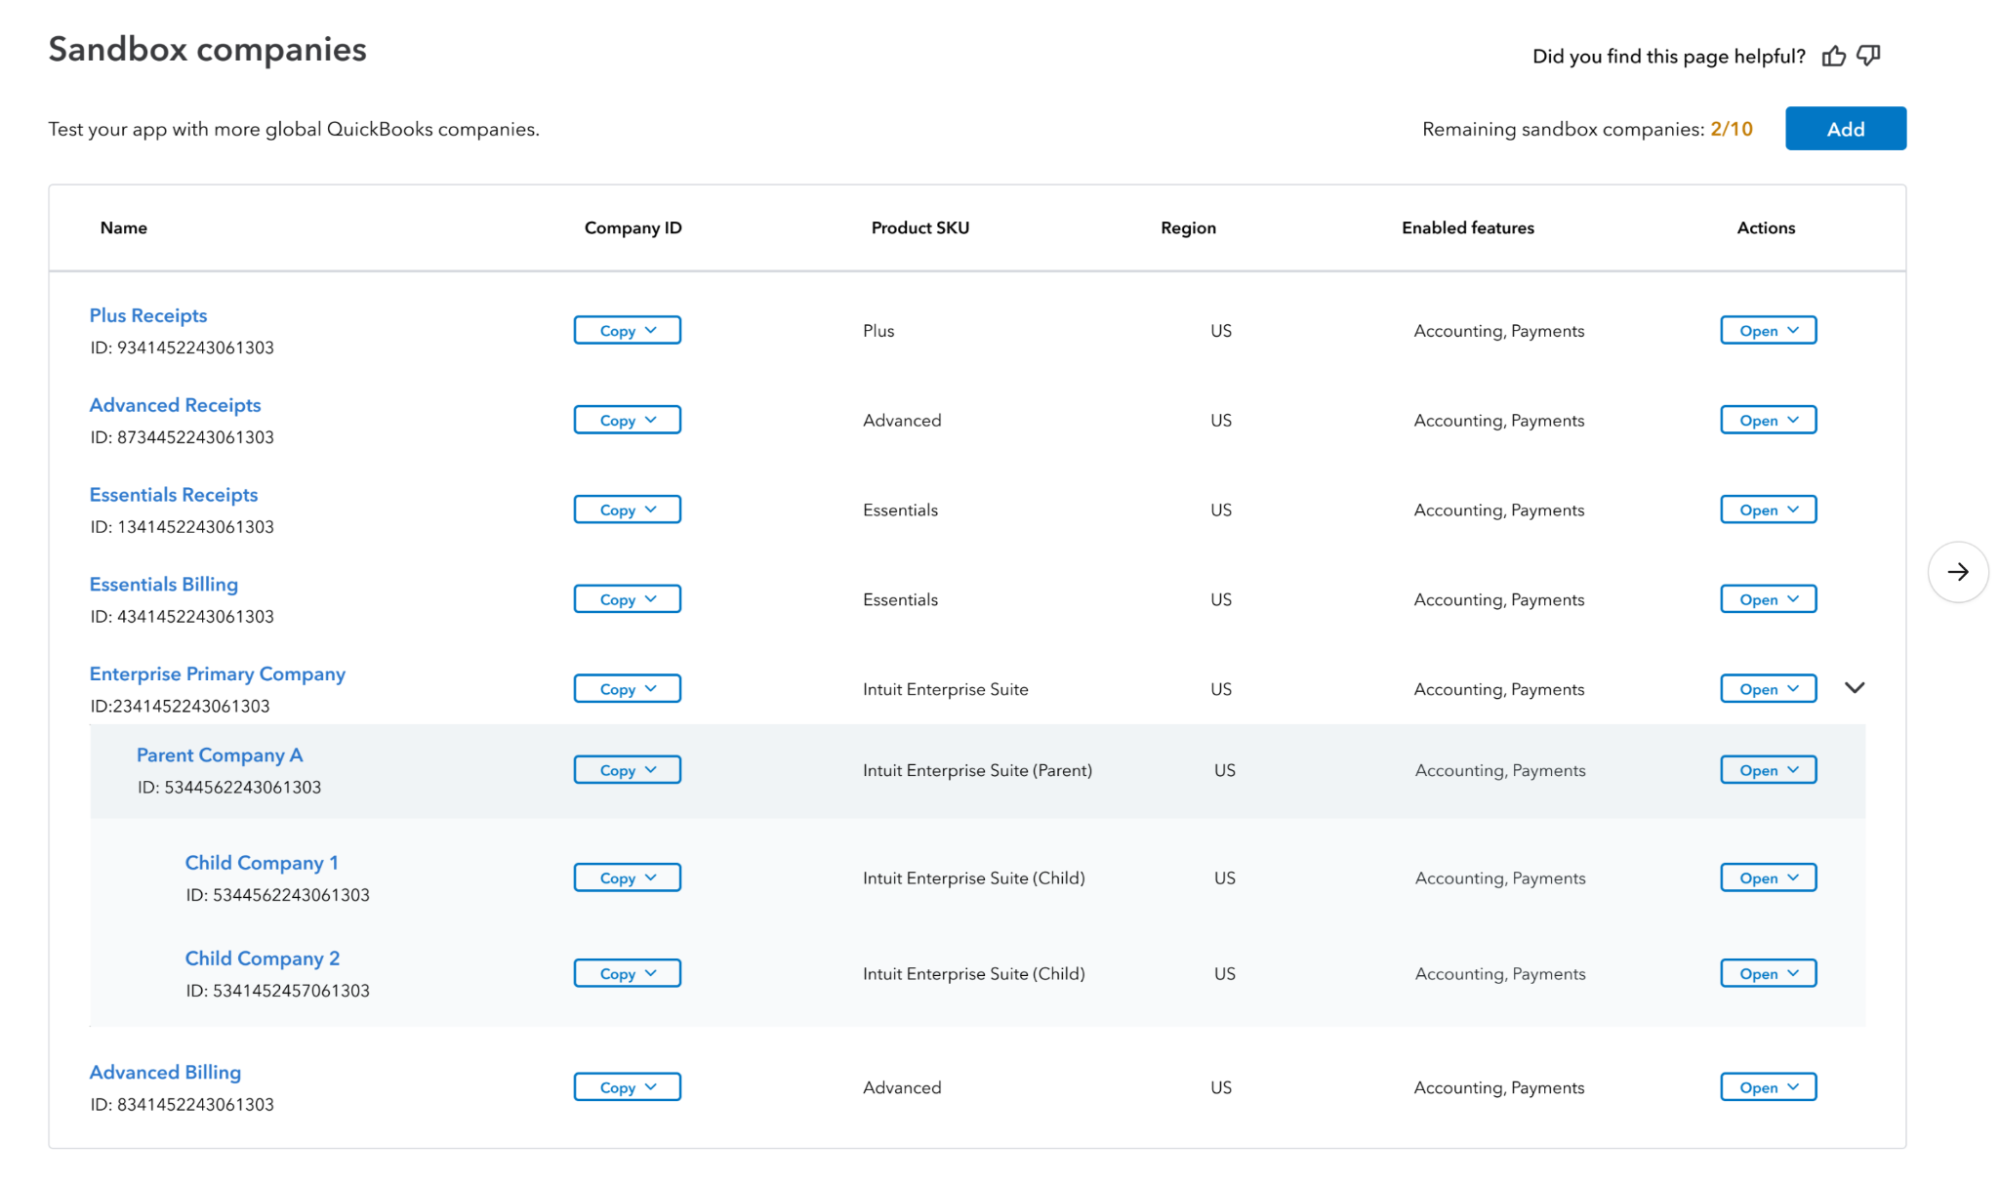Click the thumbs up helpful icon

[1833, 56]
